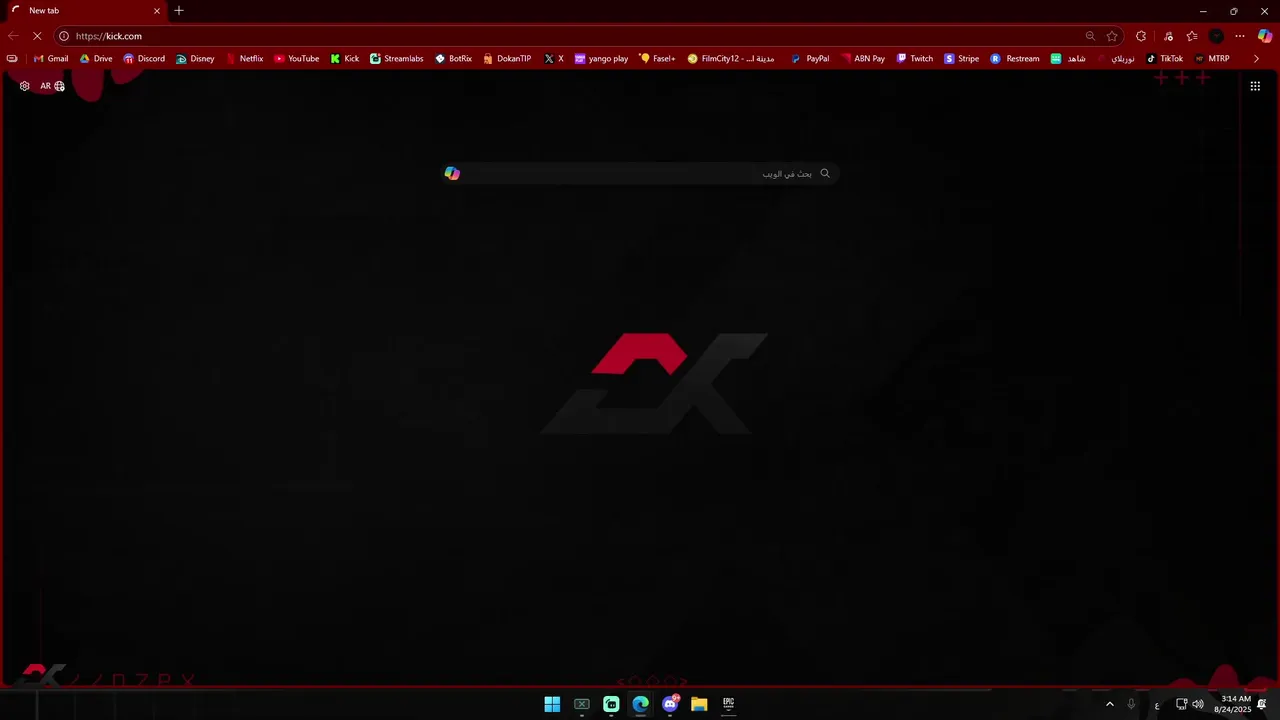Open the DokanTIP bookmark
This screenshot has width=1280, height=720.
(507, 59)
